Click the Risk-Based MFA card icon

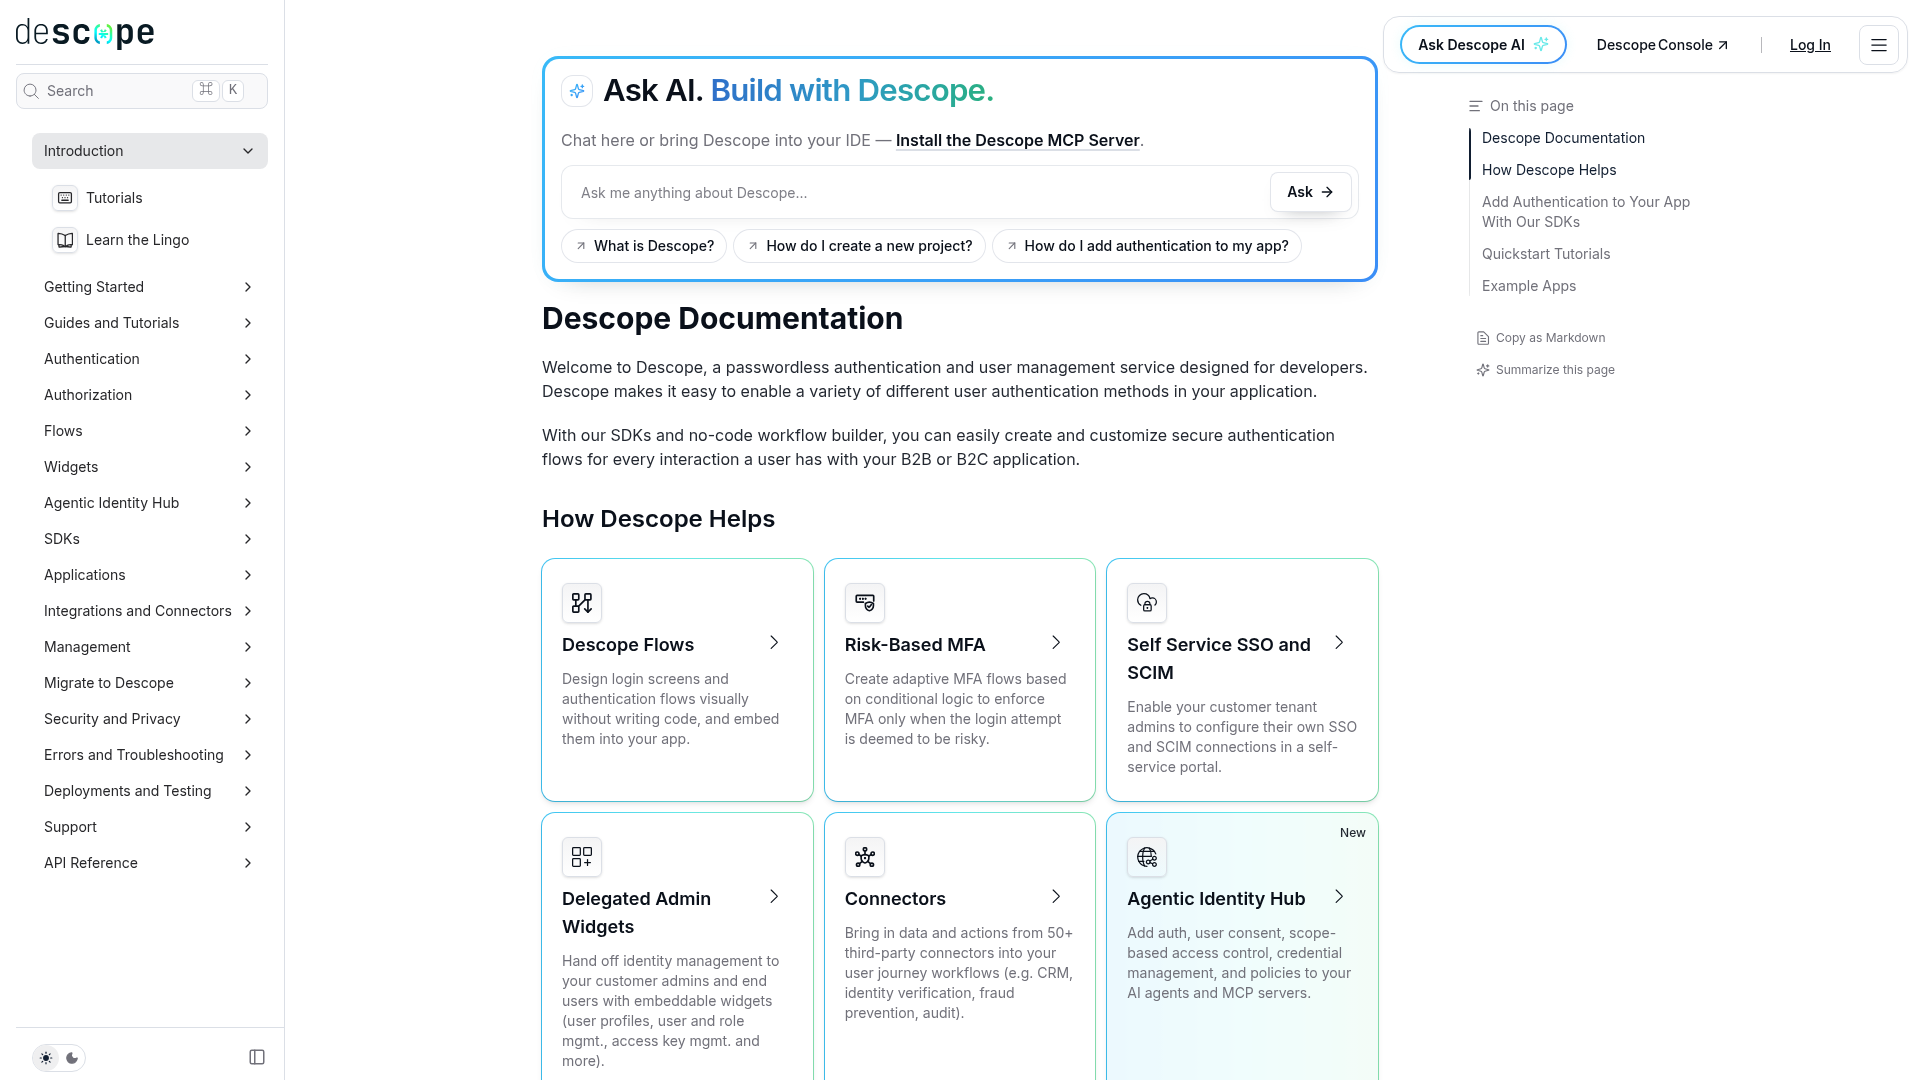[865, 603]
